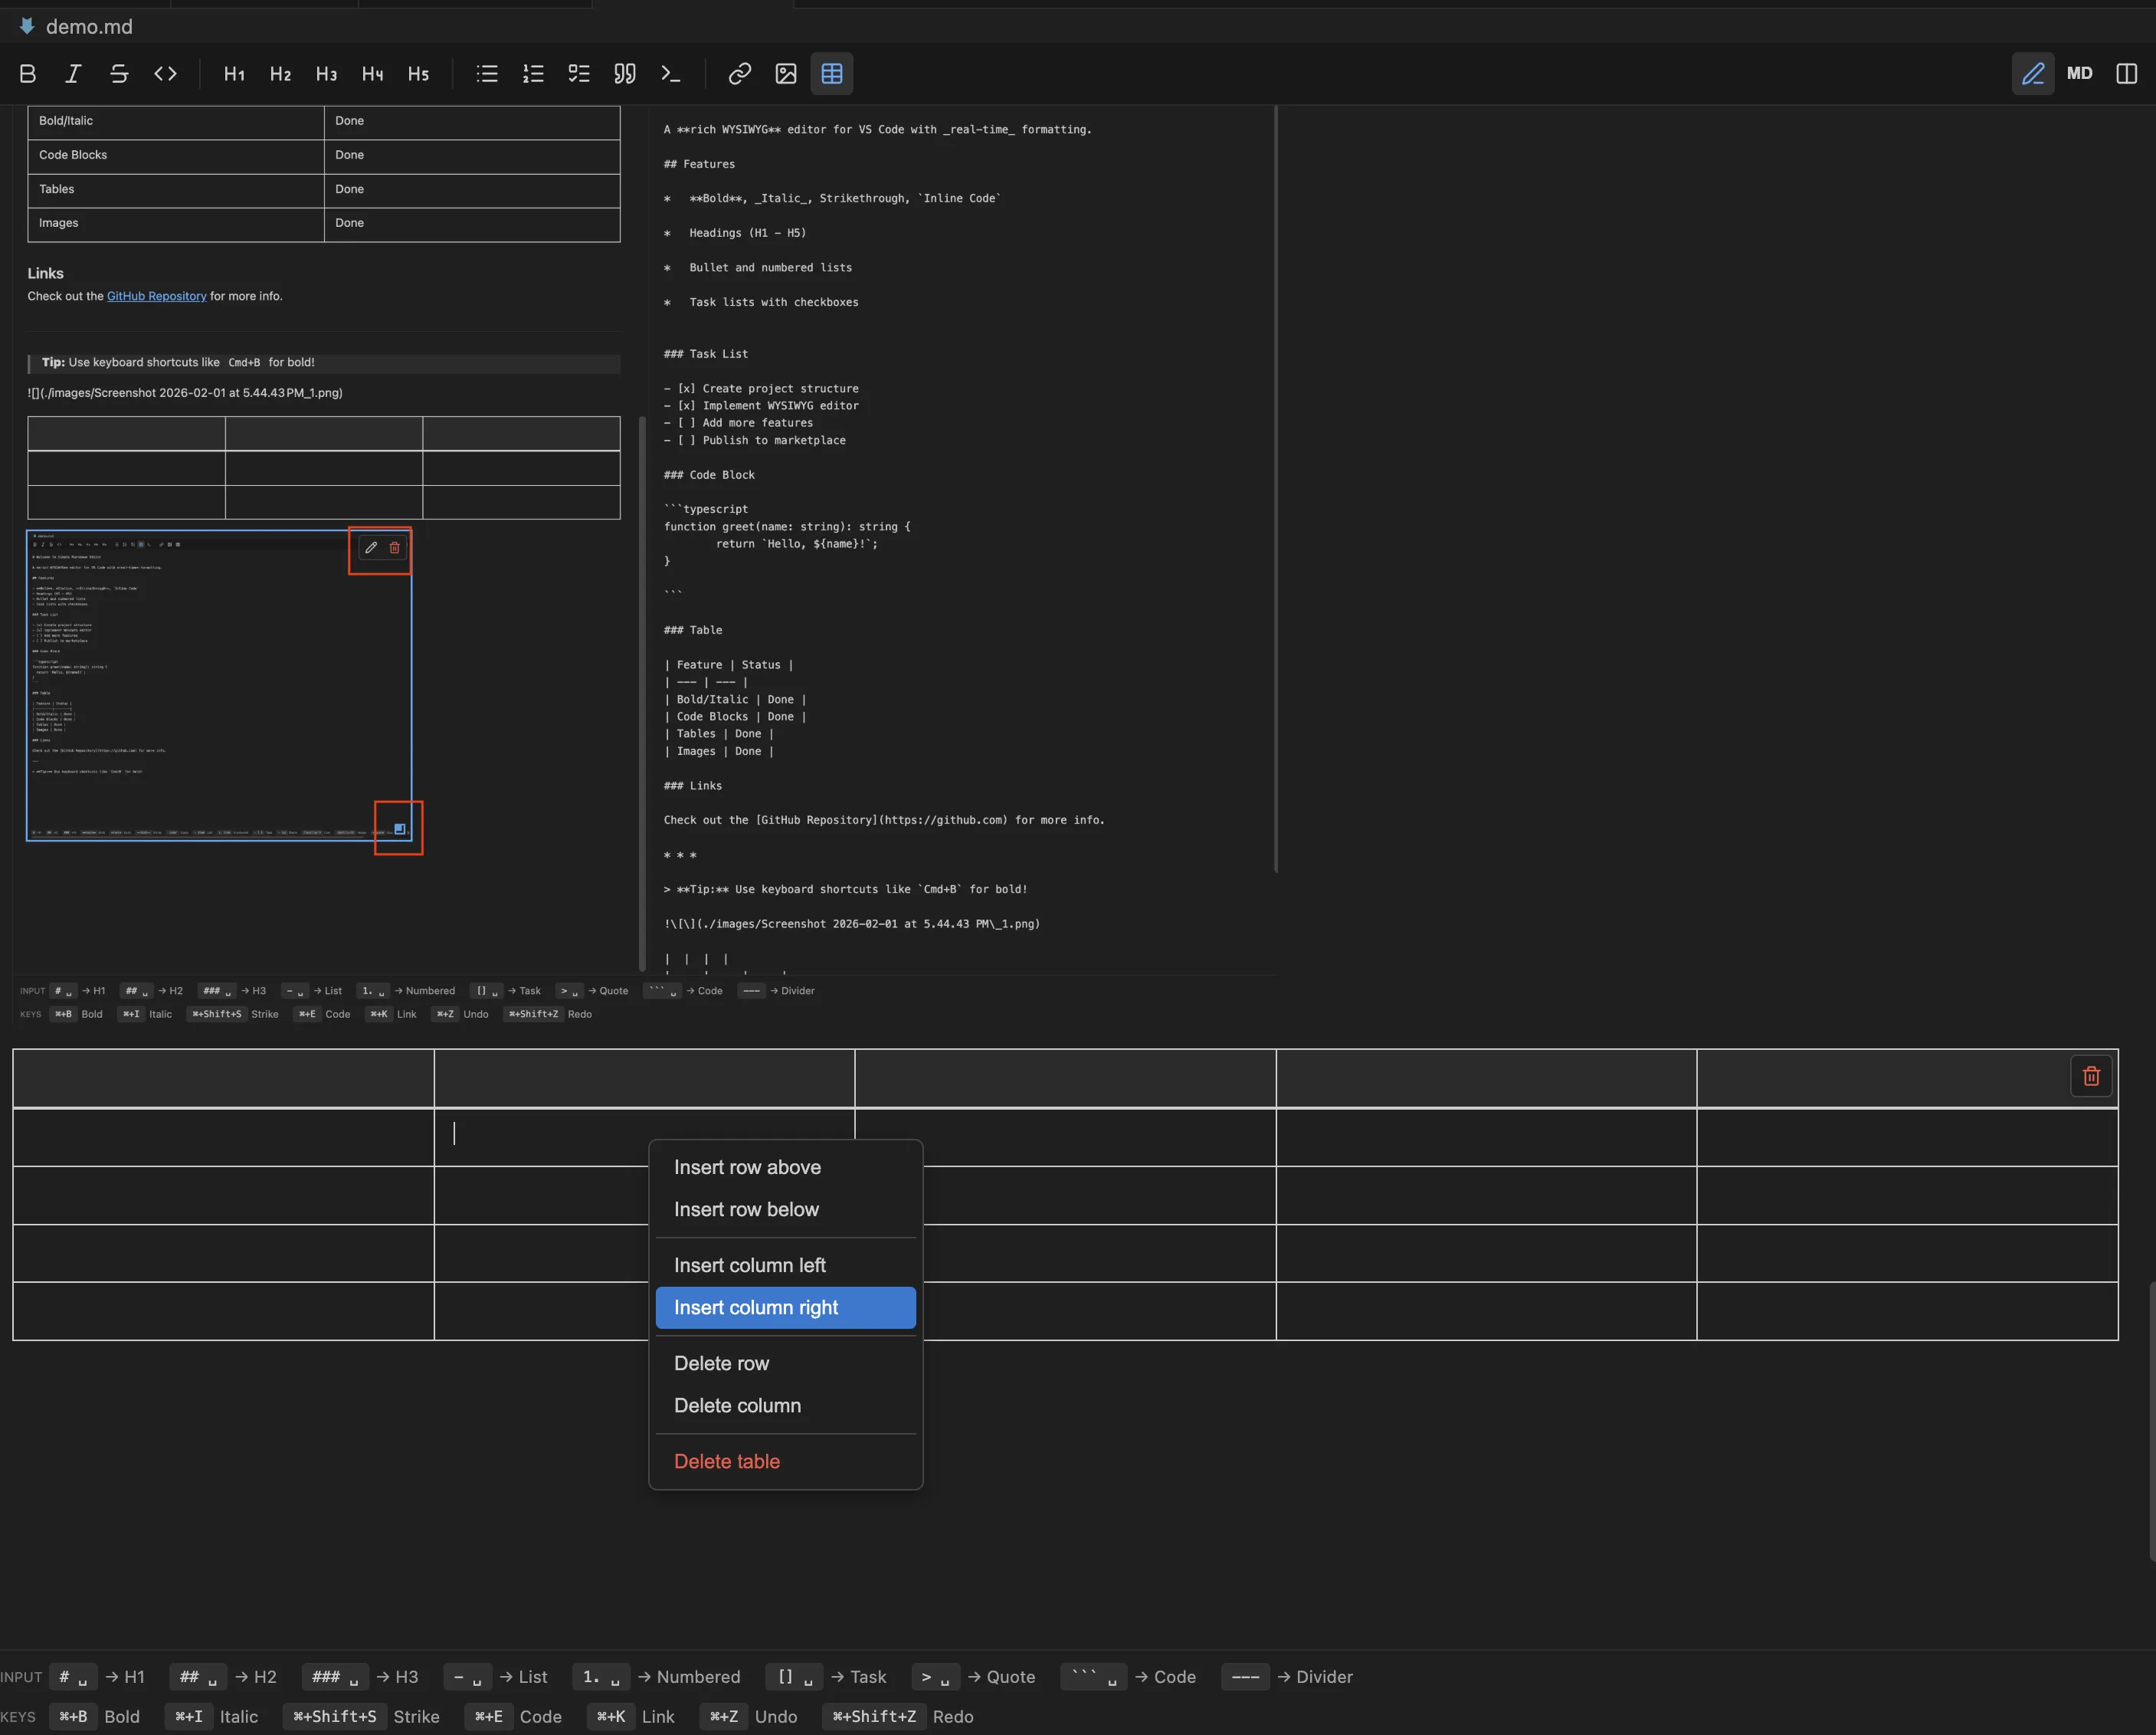Insert a blockquote from the toolbar
The image size is (2156, 1735).
(624, 73)
